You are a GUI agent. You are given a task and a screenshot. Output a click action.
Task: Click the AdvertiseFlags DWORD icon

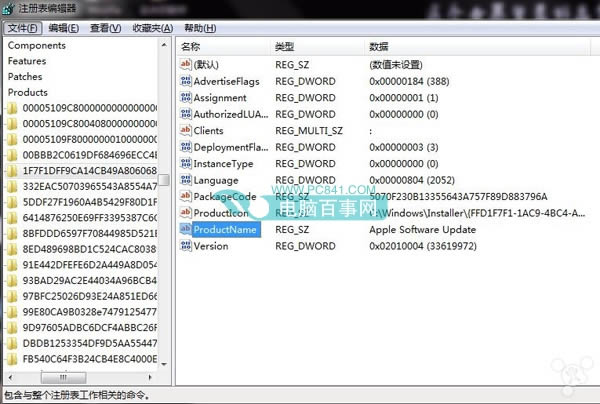(186, 81)
